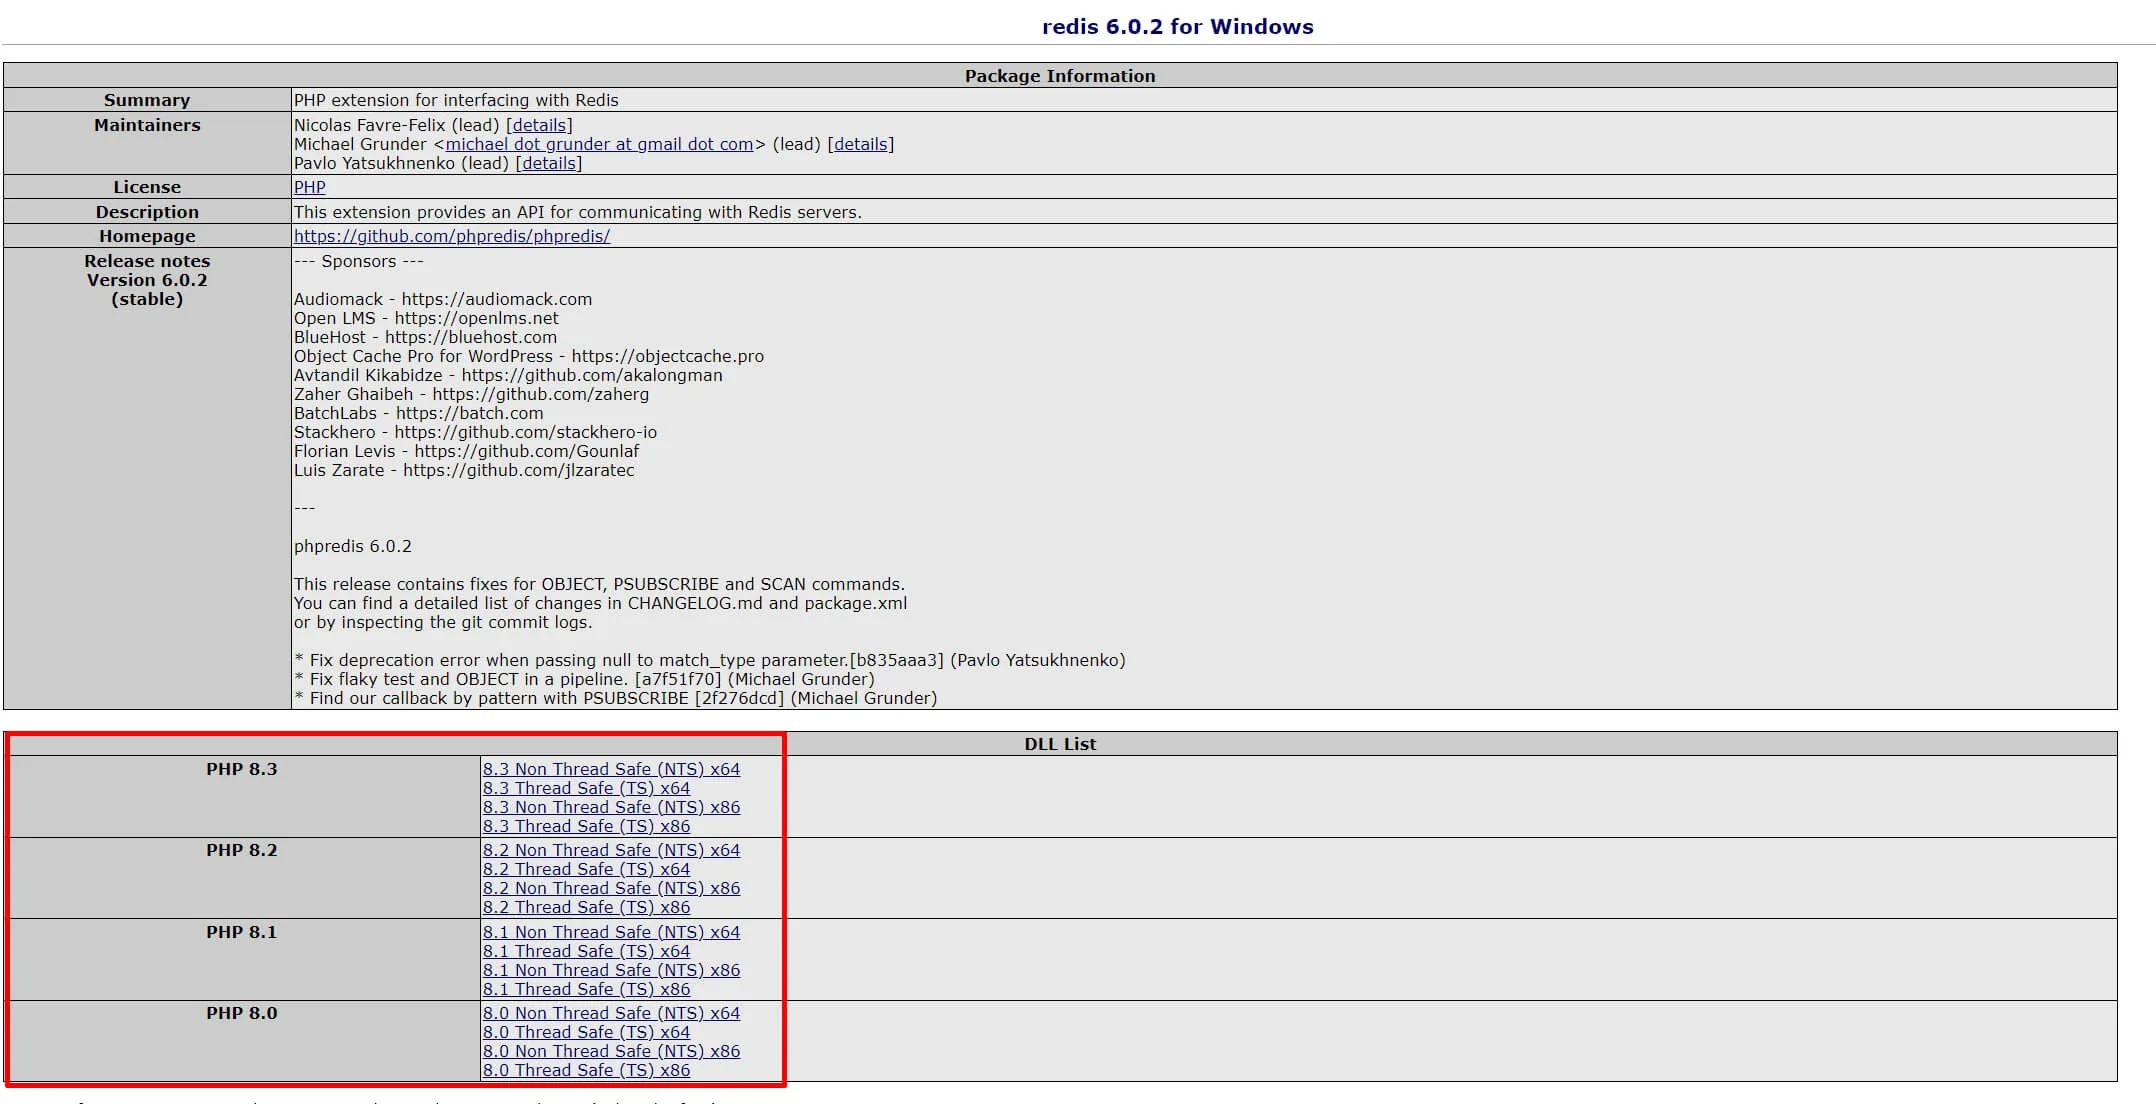2156x1104 pixels.
Task: Click the 'PHP 8.2' row label
Action: coord(242,850)
